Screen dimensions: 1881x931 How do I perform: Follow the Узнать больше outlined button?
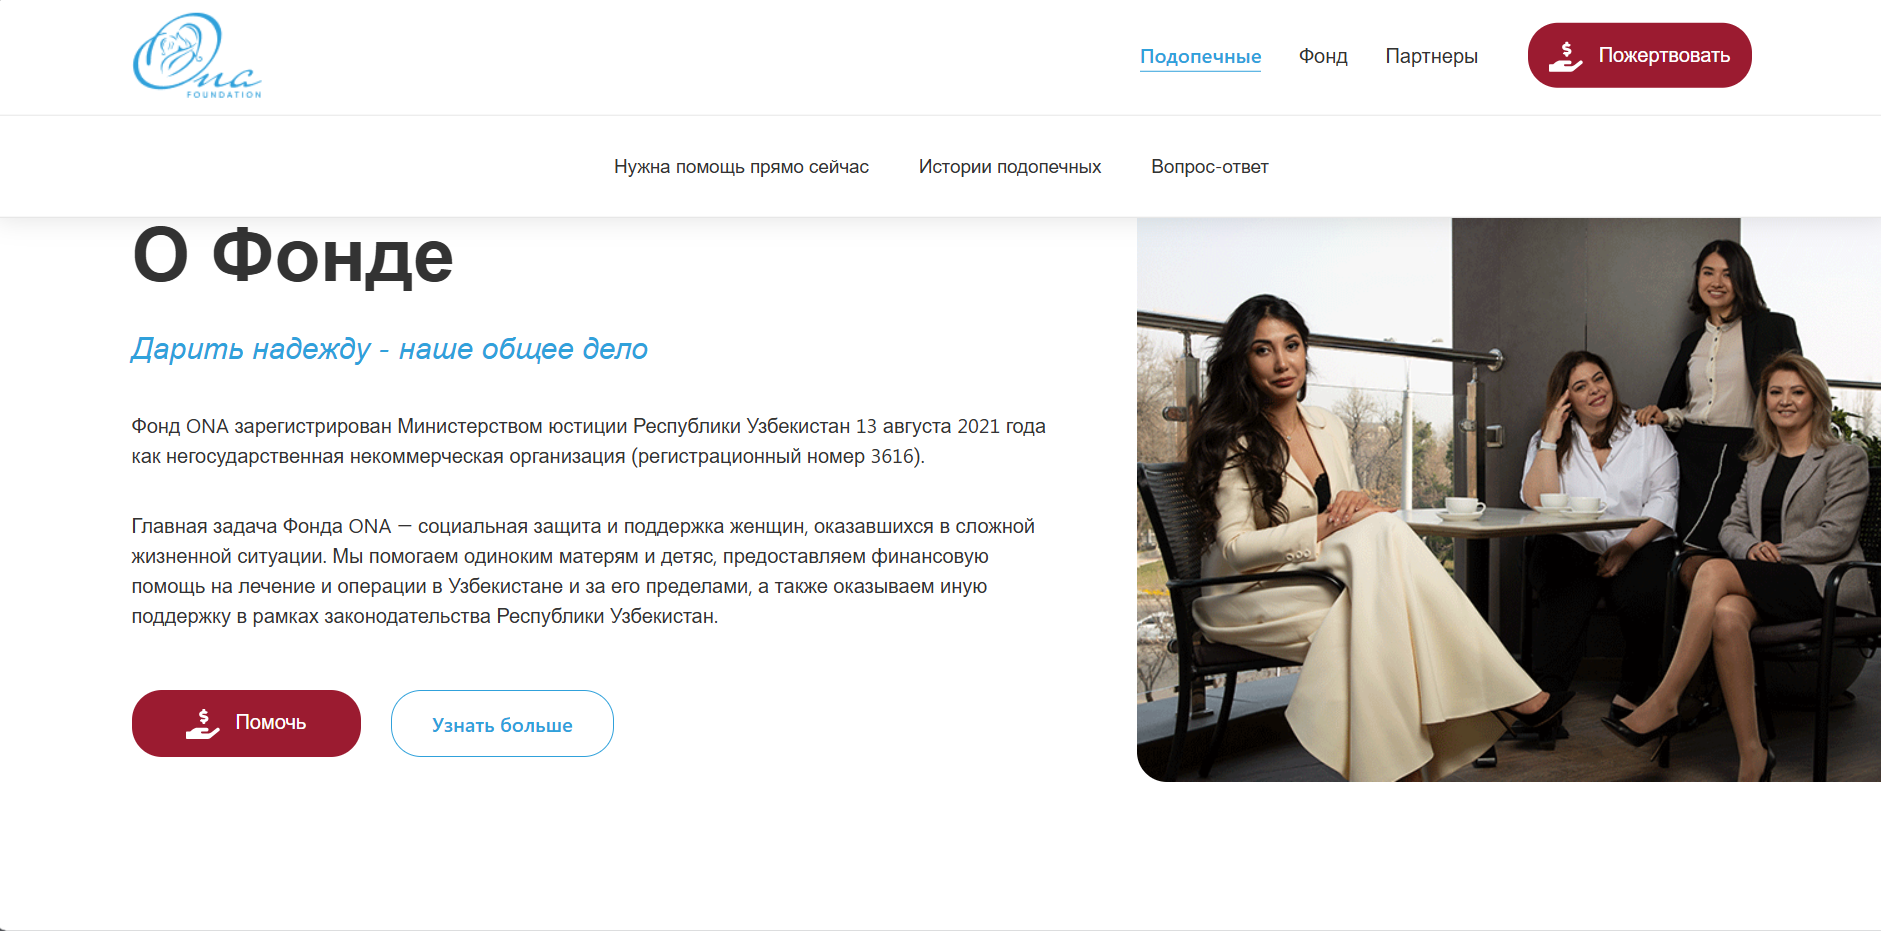(502, 723)
